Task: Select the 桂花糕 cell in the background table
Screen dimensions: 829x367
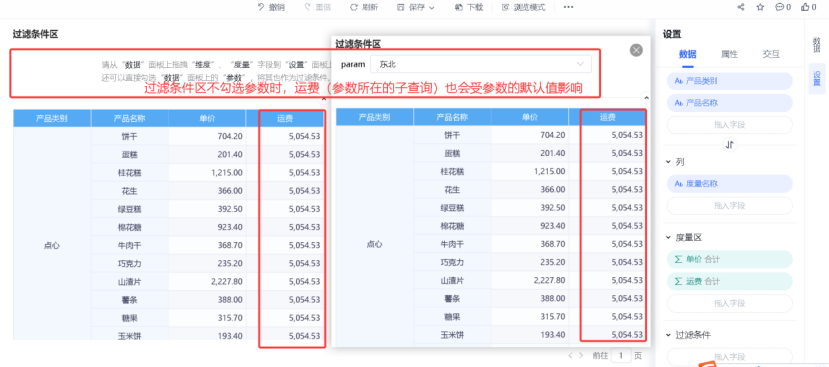Action: tap(130, 172)
